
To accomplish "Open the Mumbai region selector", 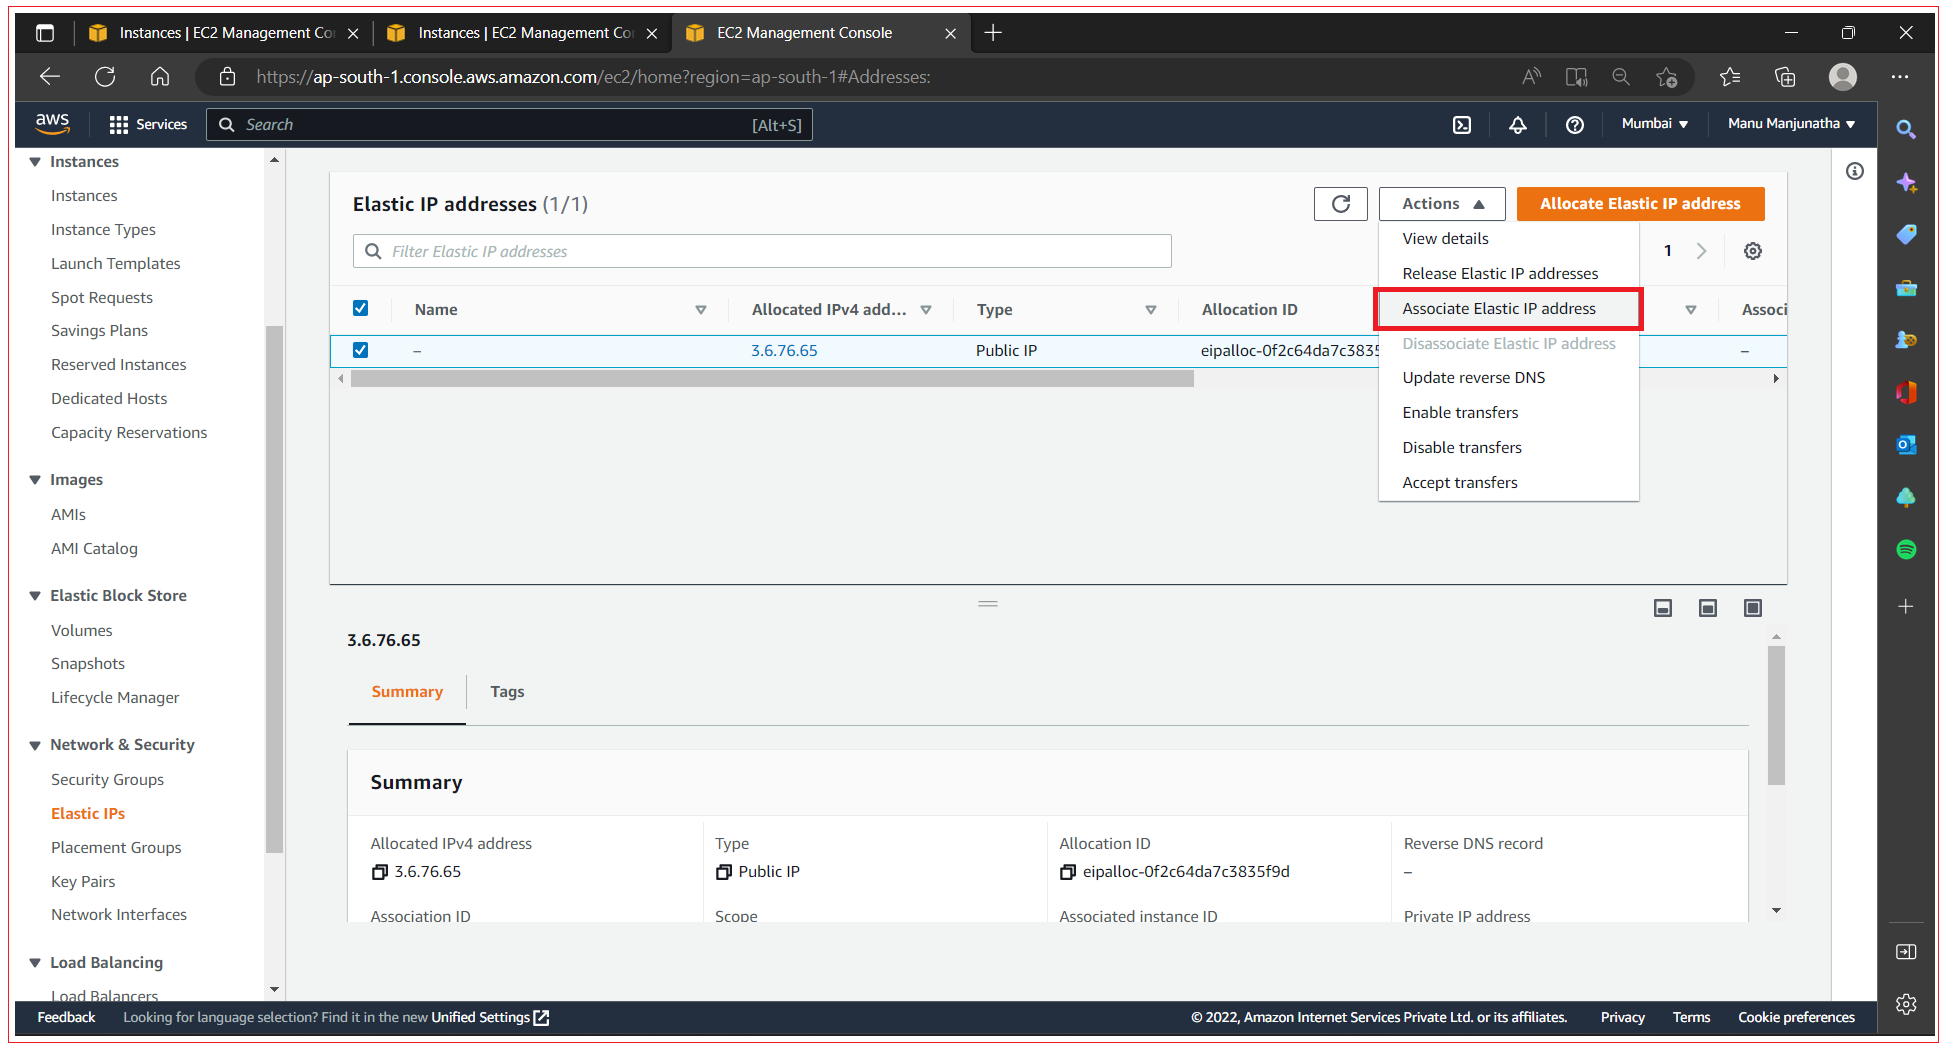I will [1655, 124].
